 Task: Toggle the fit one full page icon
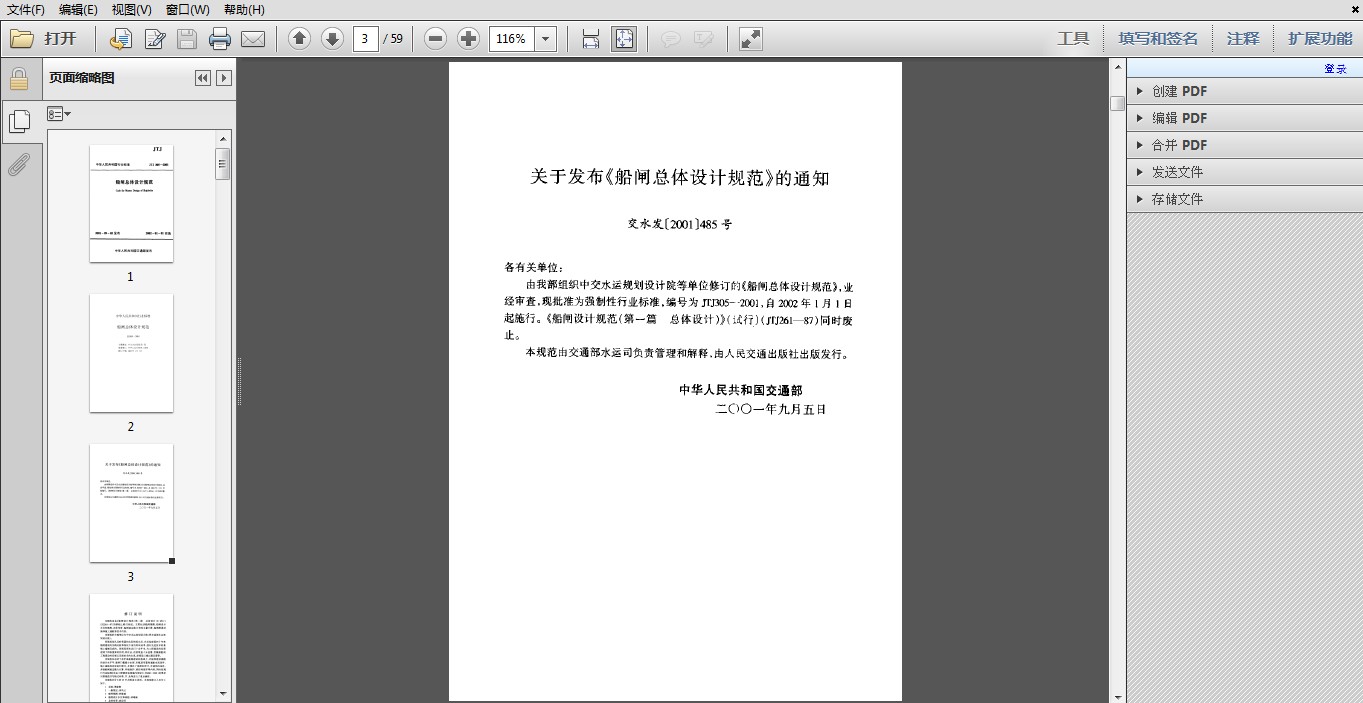pyautogui.click(x=623, y=39)
